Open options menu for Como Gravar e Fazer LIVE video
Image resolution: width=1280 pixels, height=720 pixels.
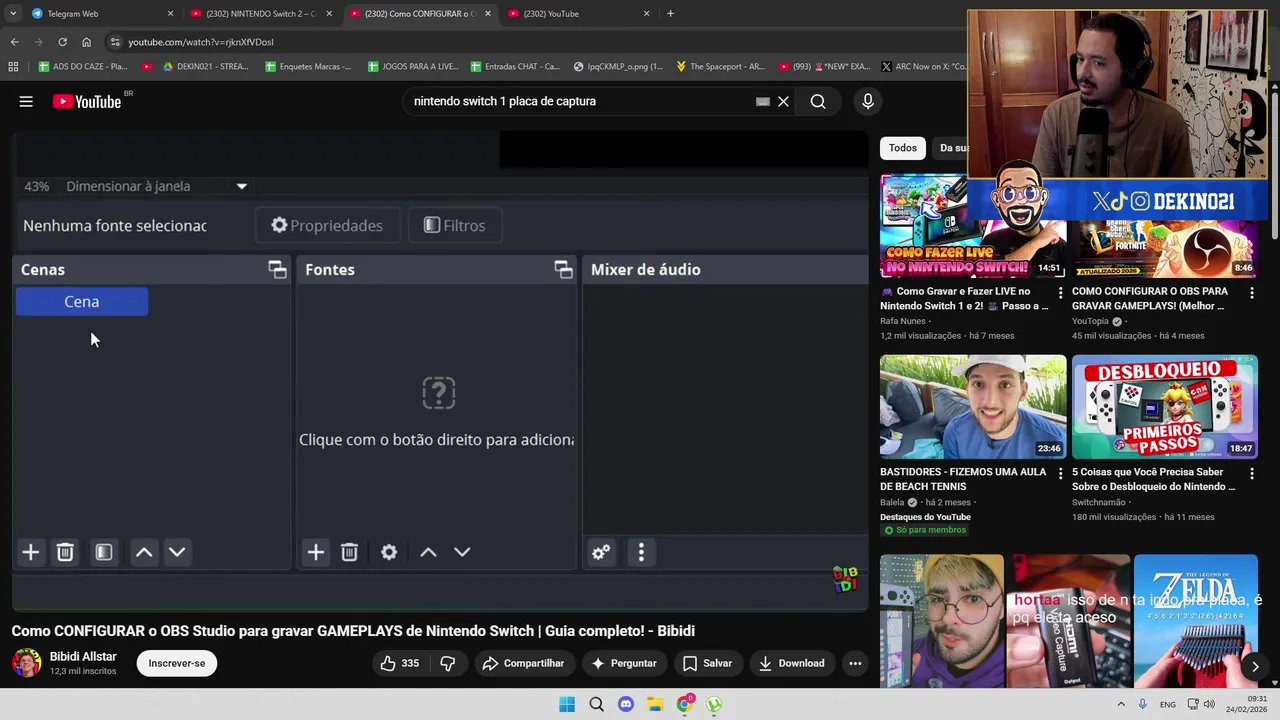1060,293
